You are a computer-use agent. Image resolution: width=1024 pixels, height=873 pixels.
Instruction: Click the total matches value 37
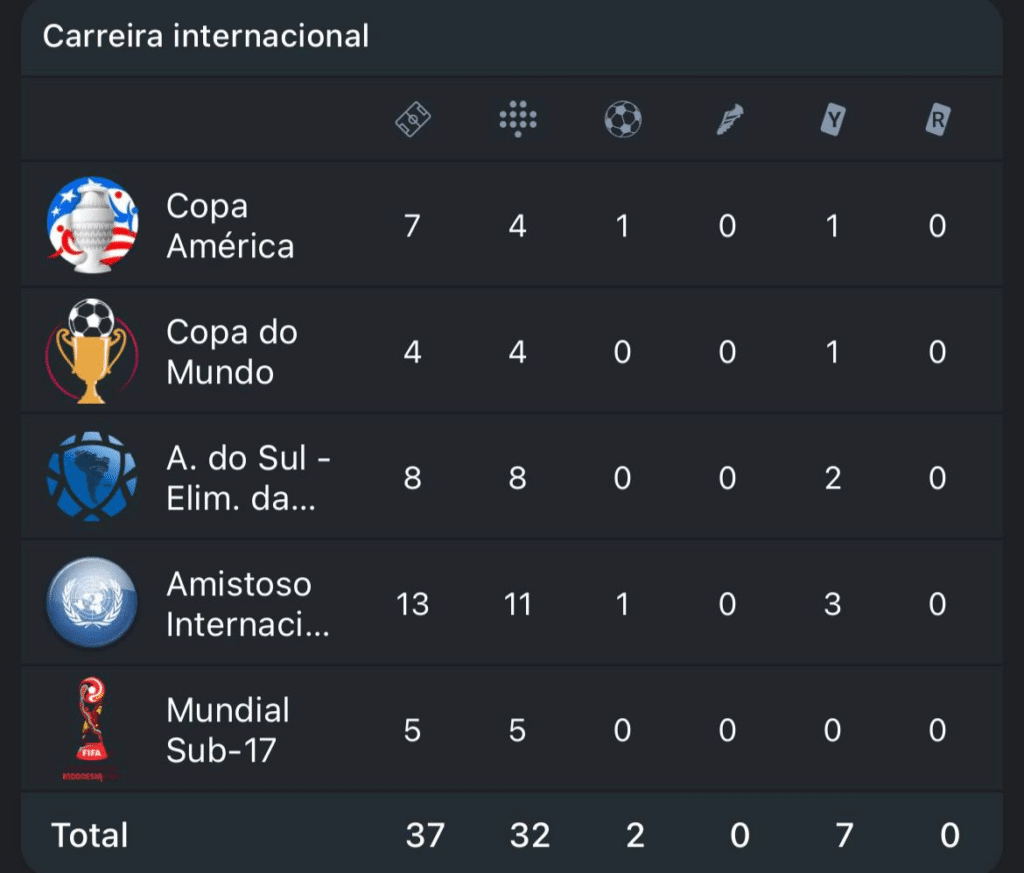425,835
